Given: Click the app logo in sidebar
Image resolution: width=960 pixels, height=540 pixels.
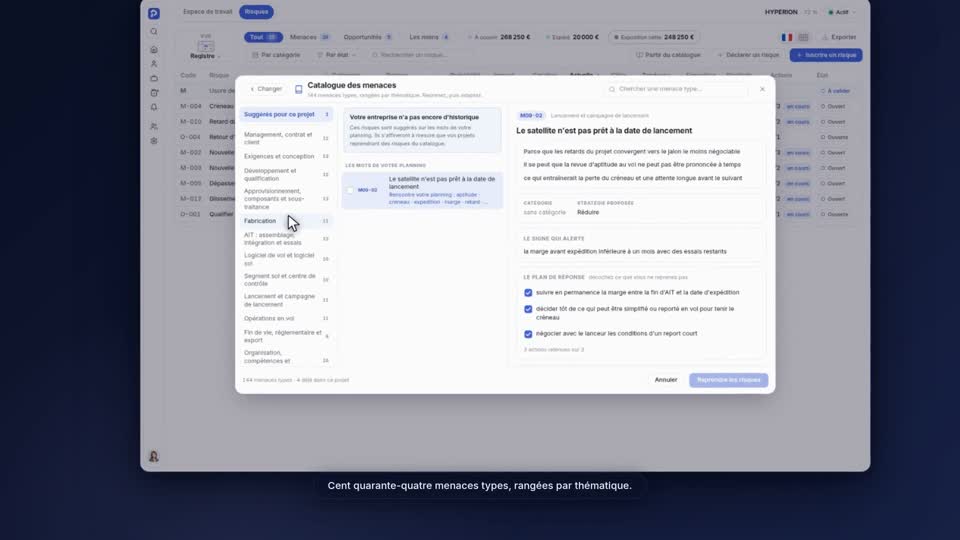Looking at the screenshot, I should (x=154, y=13).
